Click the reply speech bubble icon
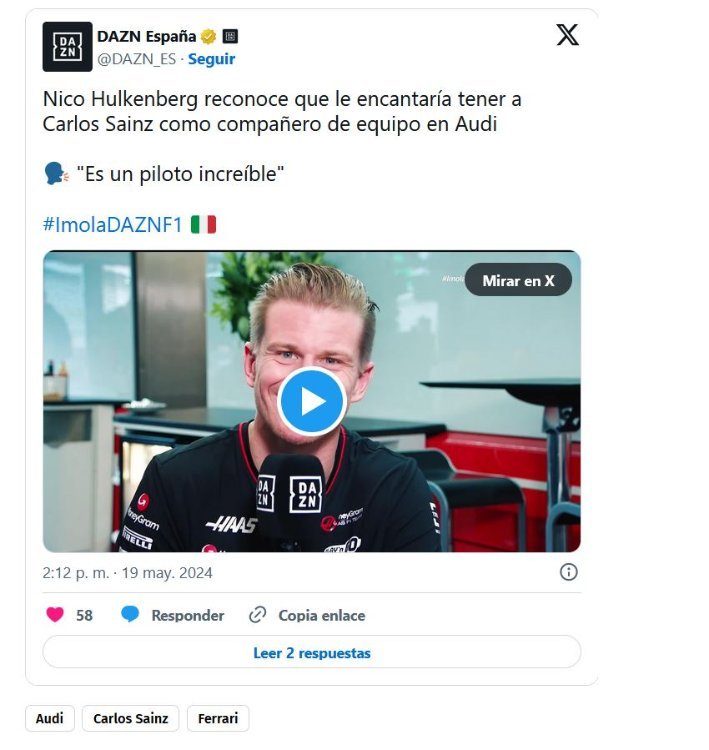 130,615
